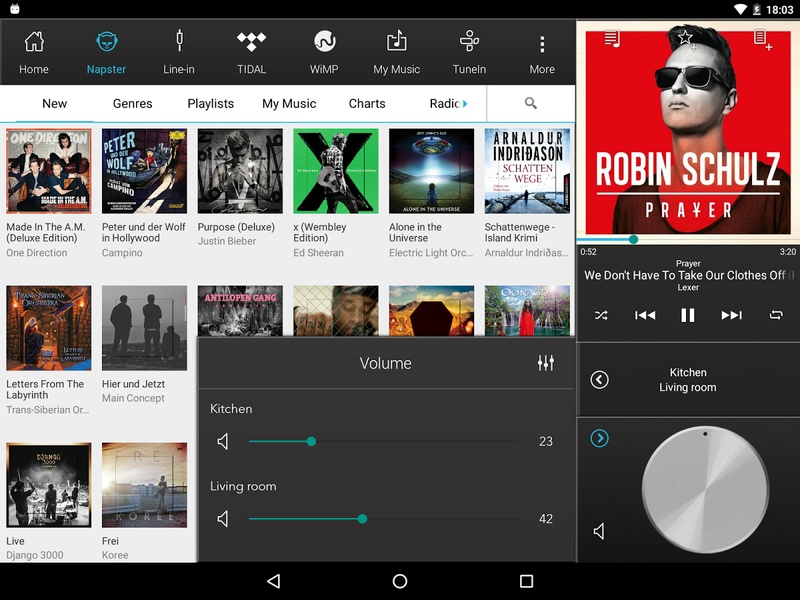Mute the Kitchen speaker
The width and height of the screenshot is (800, 600).
coord(223,441)
